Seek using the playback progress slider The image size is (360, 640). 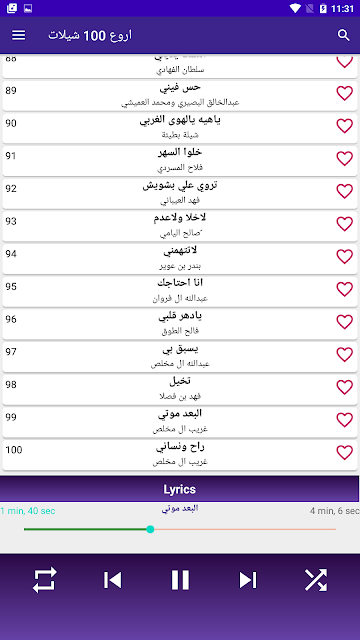coord(180,529)
